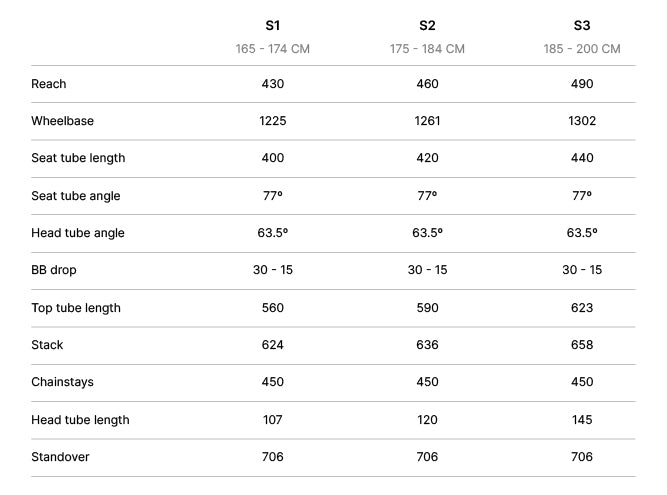Click the Head tube length label
The width and height of the screenshot is (667, 495).
pos(80,420)
